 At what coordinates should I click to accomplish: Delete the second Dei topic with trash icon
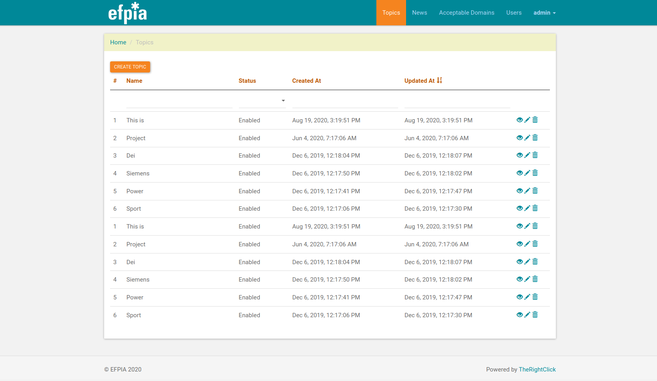pyautogui.click(x=535, y=262)
